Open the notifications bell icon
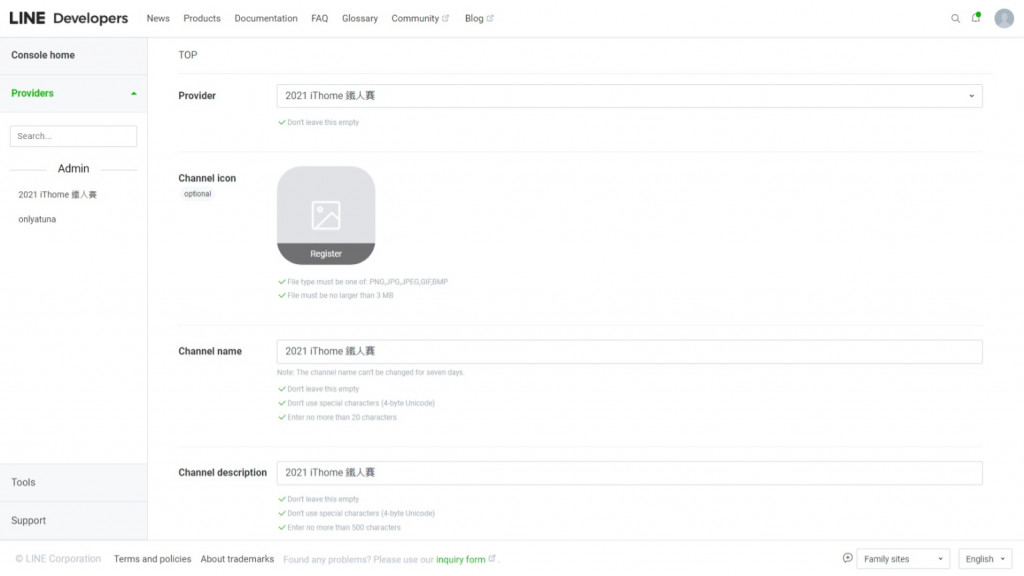 pyautogui.click(x=976, y=18)
